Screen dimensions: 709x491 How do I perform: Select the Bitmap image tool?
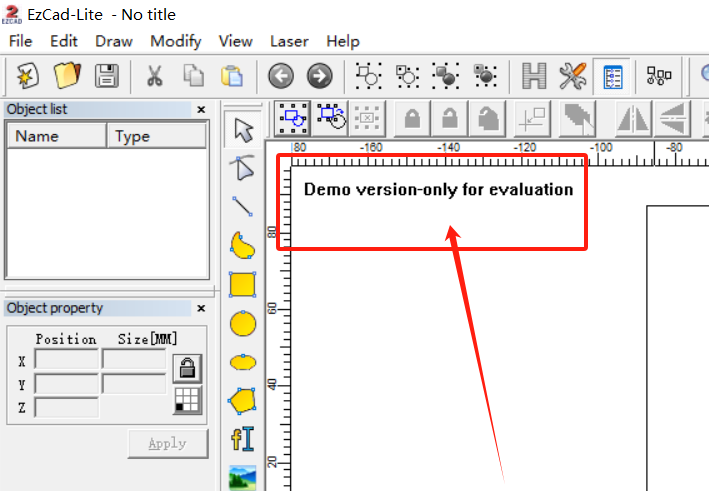point(243,477)
